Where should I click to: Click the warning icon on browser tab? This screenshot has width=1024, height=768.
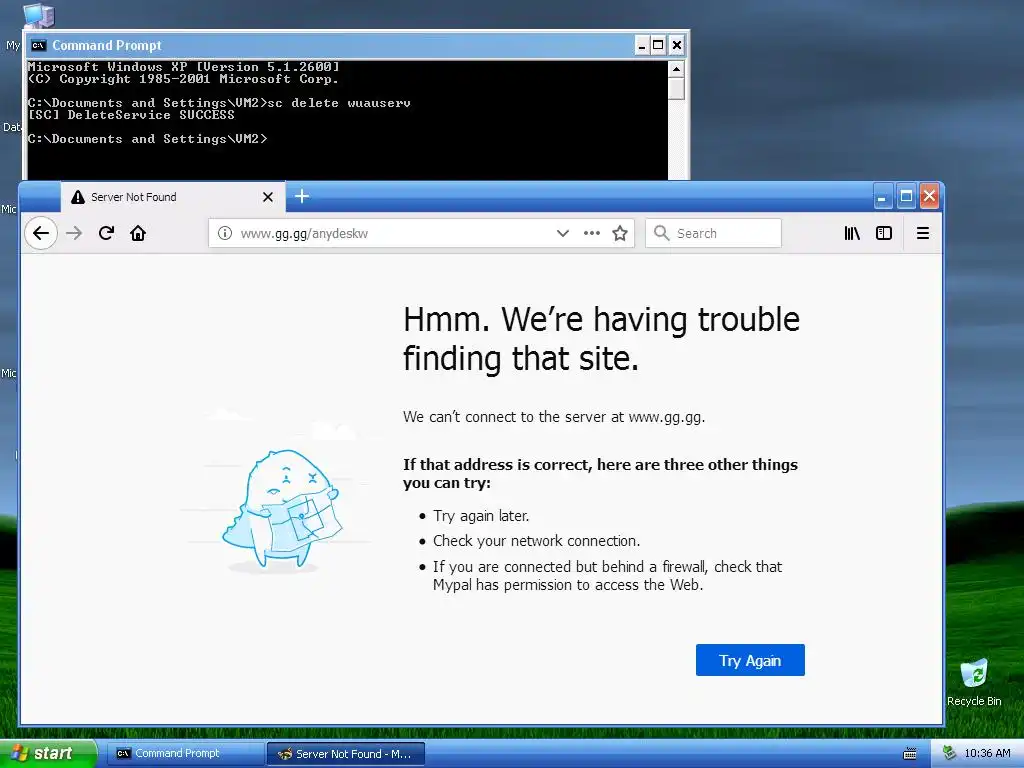78,197
